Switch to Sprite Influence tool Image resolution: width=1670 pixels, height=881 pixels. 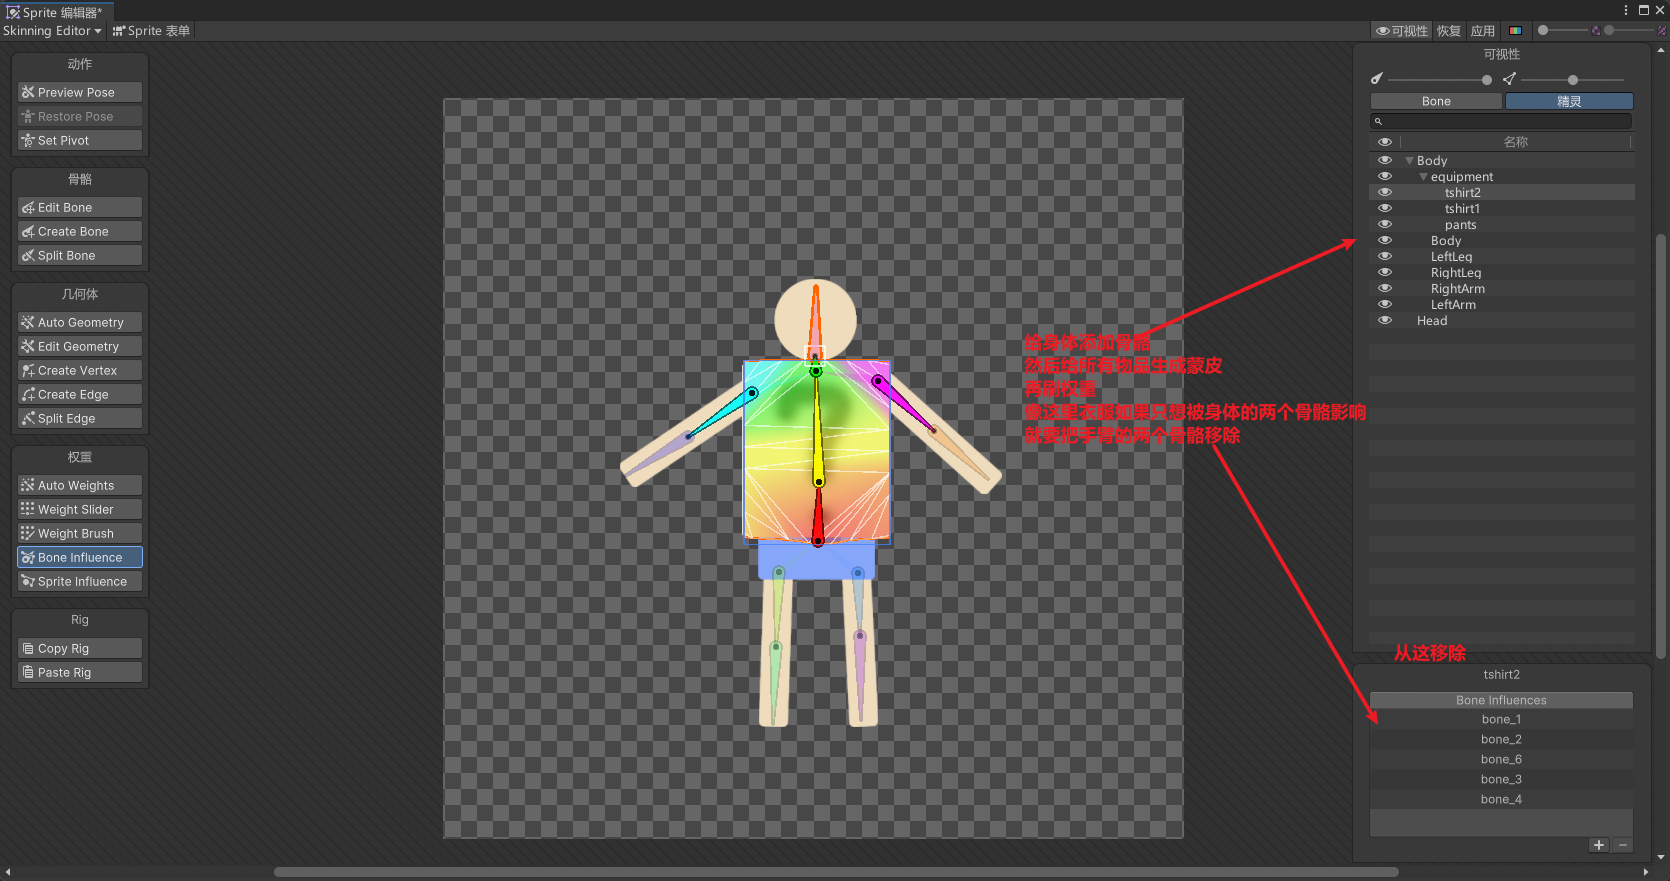point(80,581)
